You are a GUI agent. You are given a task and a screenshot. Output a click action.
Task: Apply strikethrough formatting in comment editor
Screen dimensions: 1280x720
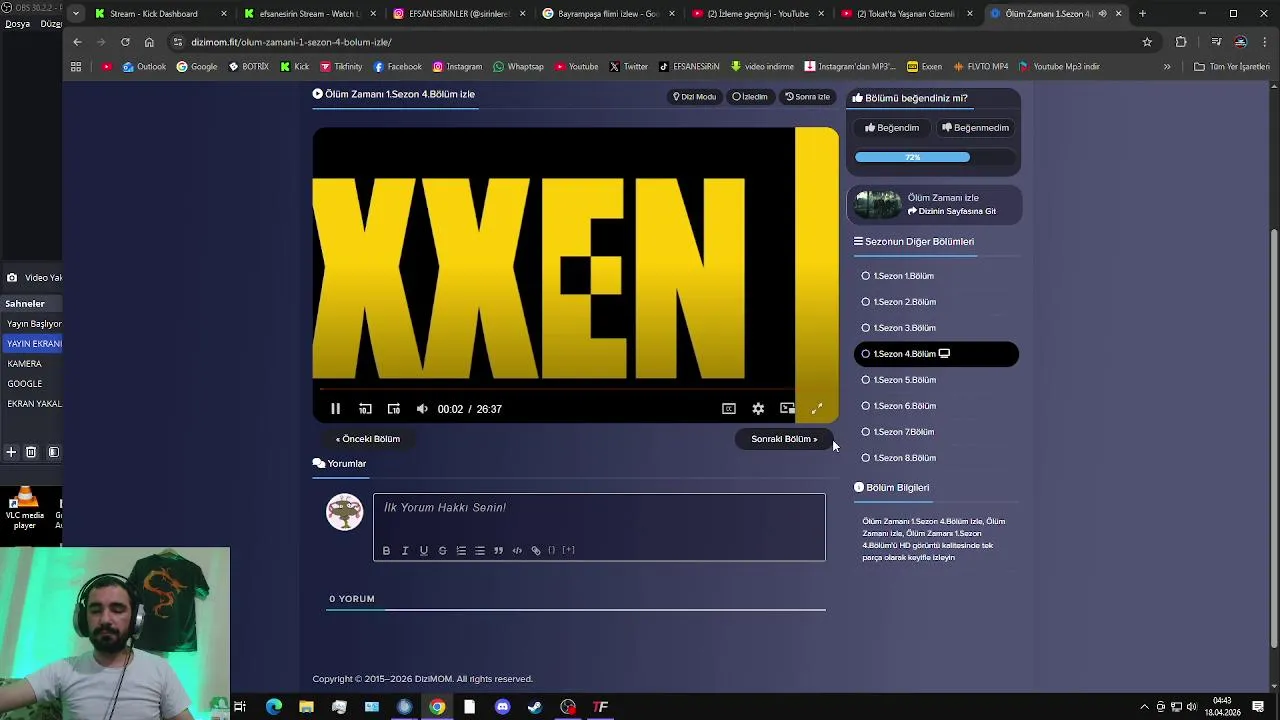[x=442, y=551]
